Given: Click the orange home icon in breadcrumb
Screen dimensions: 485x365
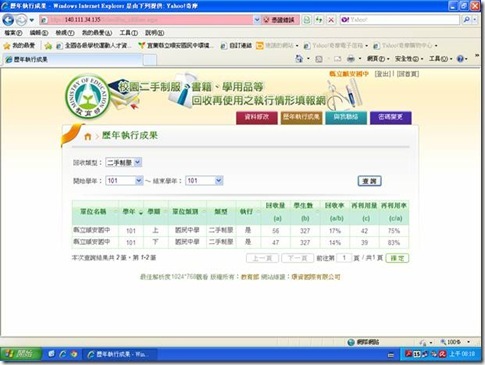Looking at the screenshot, I should tap(88, 136).
